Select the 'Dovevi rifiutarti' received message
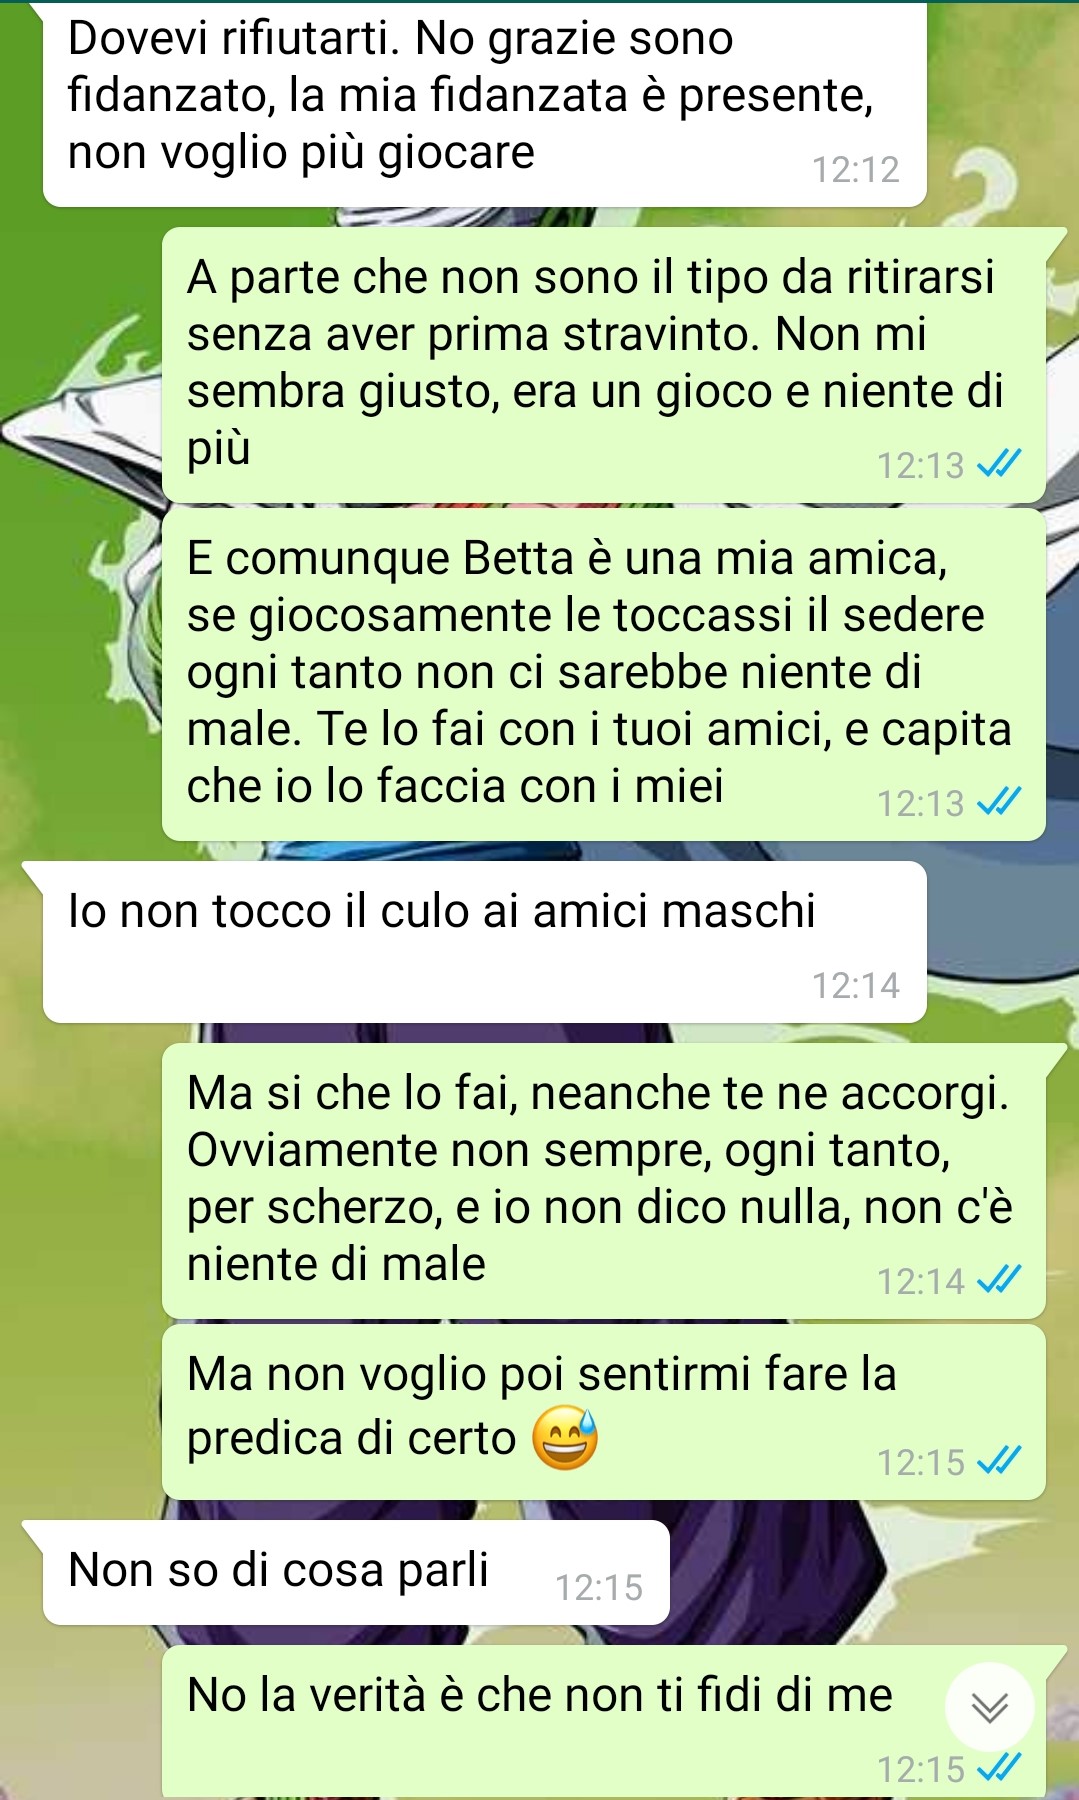 485,104
